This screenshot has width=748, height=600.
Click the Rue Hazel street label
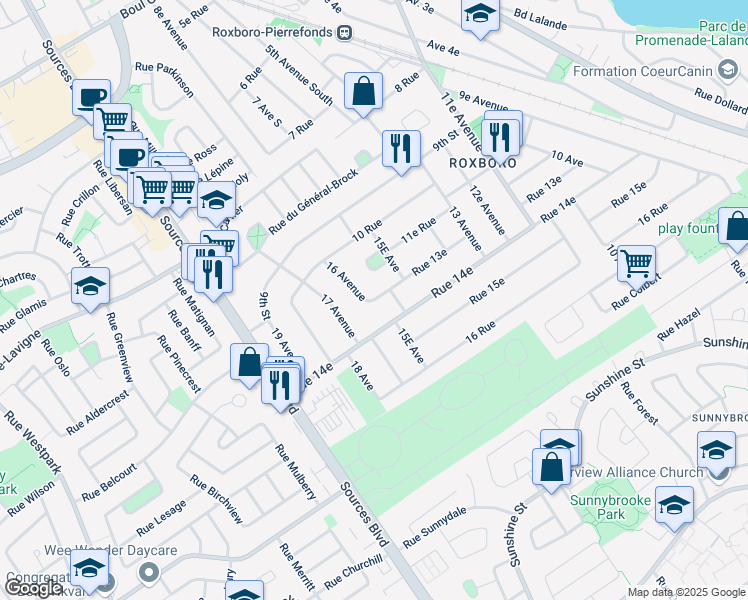[x=679, y=324]
